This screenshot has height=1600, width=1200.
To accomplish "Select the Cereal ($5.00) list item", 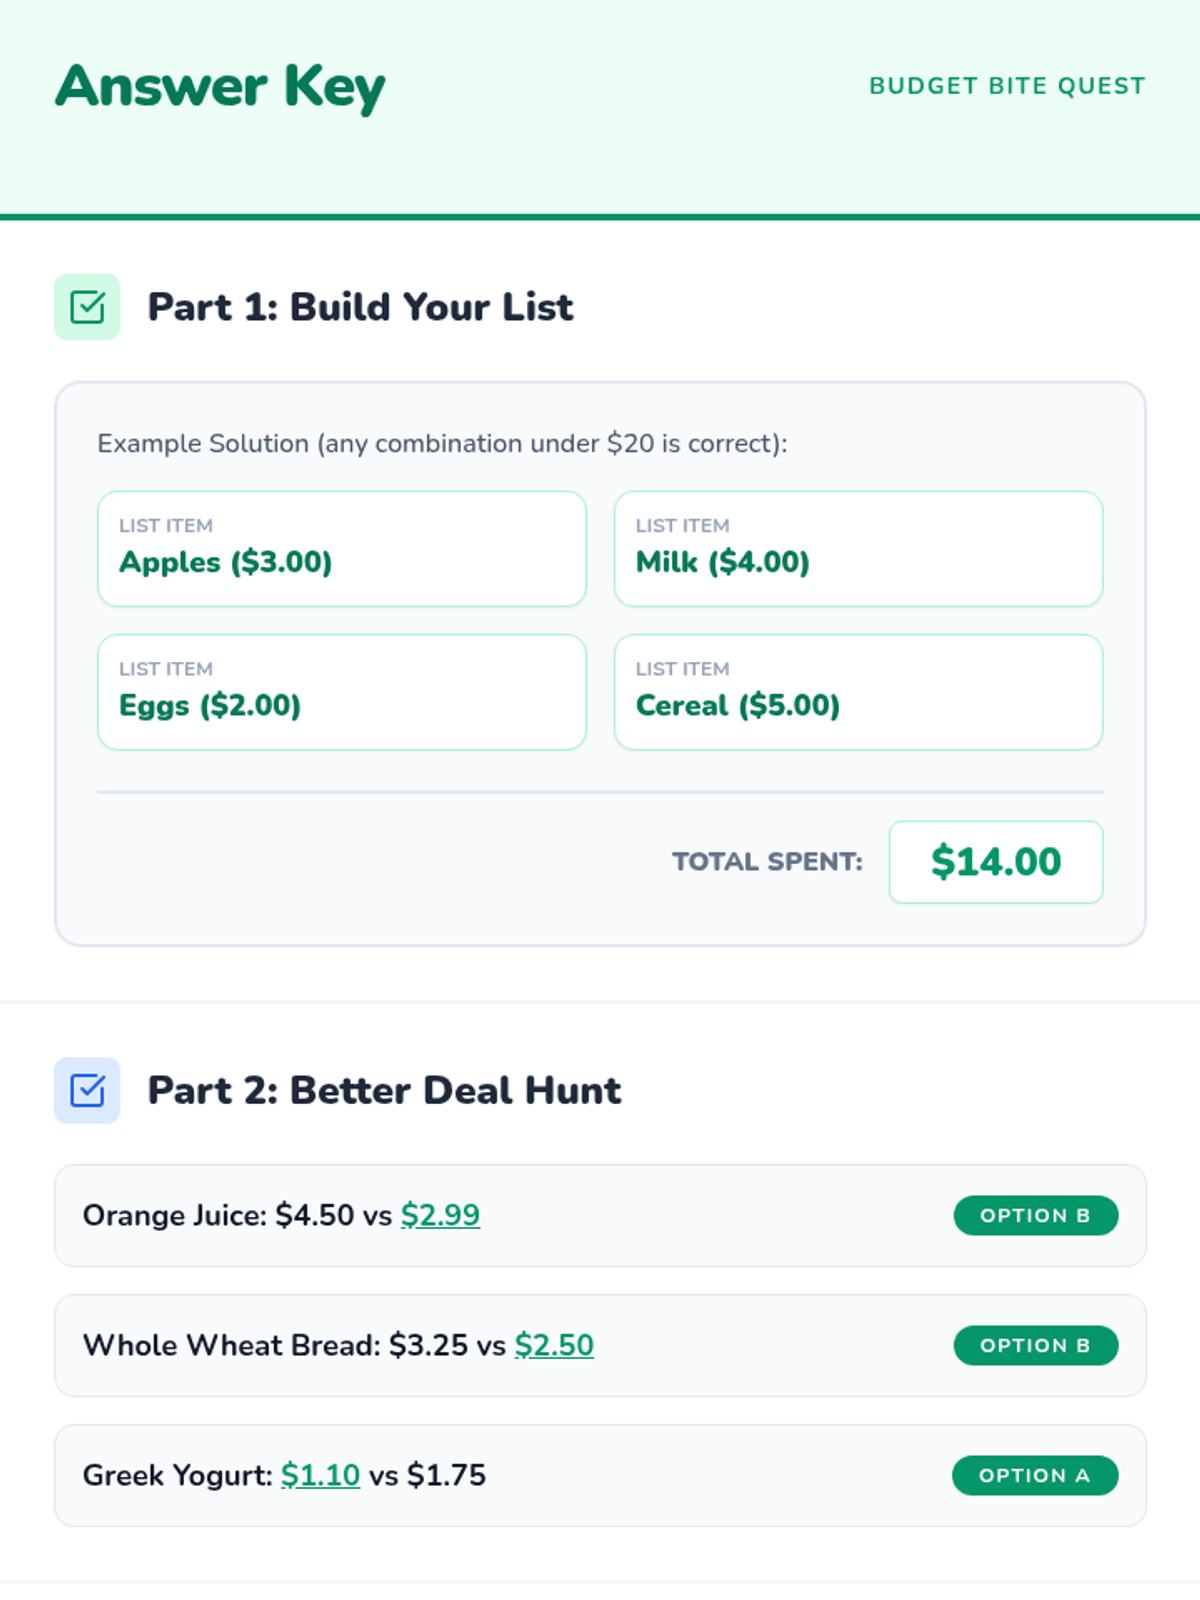I will [x=858, y=692].
